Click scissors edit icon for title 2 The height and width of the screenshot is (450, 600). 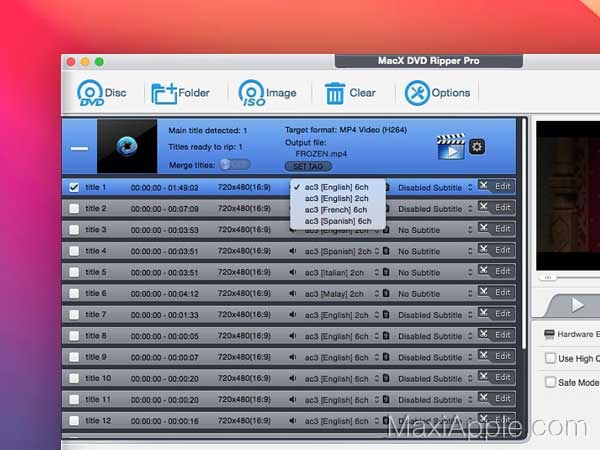[x=484, y=207]
